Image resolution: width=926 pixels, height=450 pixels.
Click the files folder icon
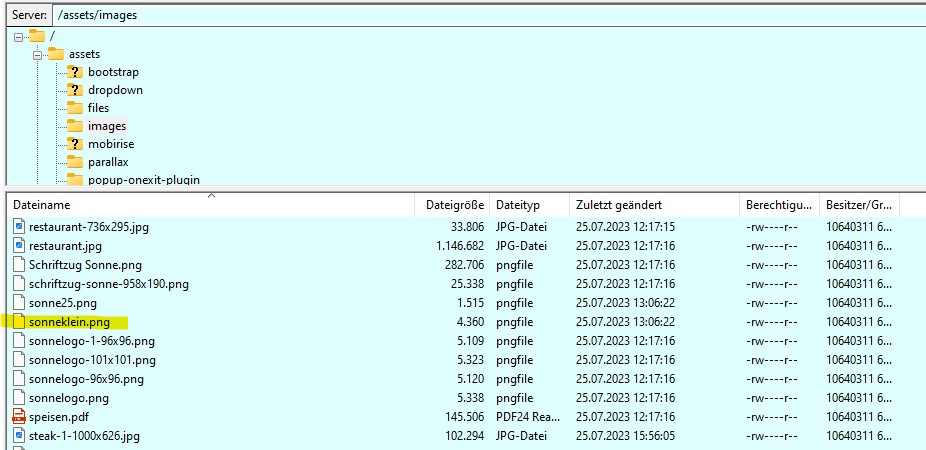pos(74,108)
